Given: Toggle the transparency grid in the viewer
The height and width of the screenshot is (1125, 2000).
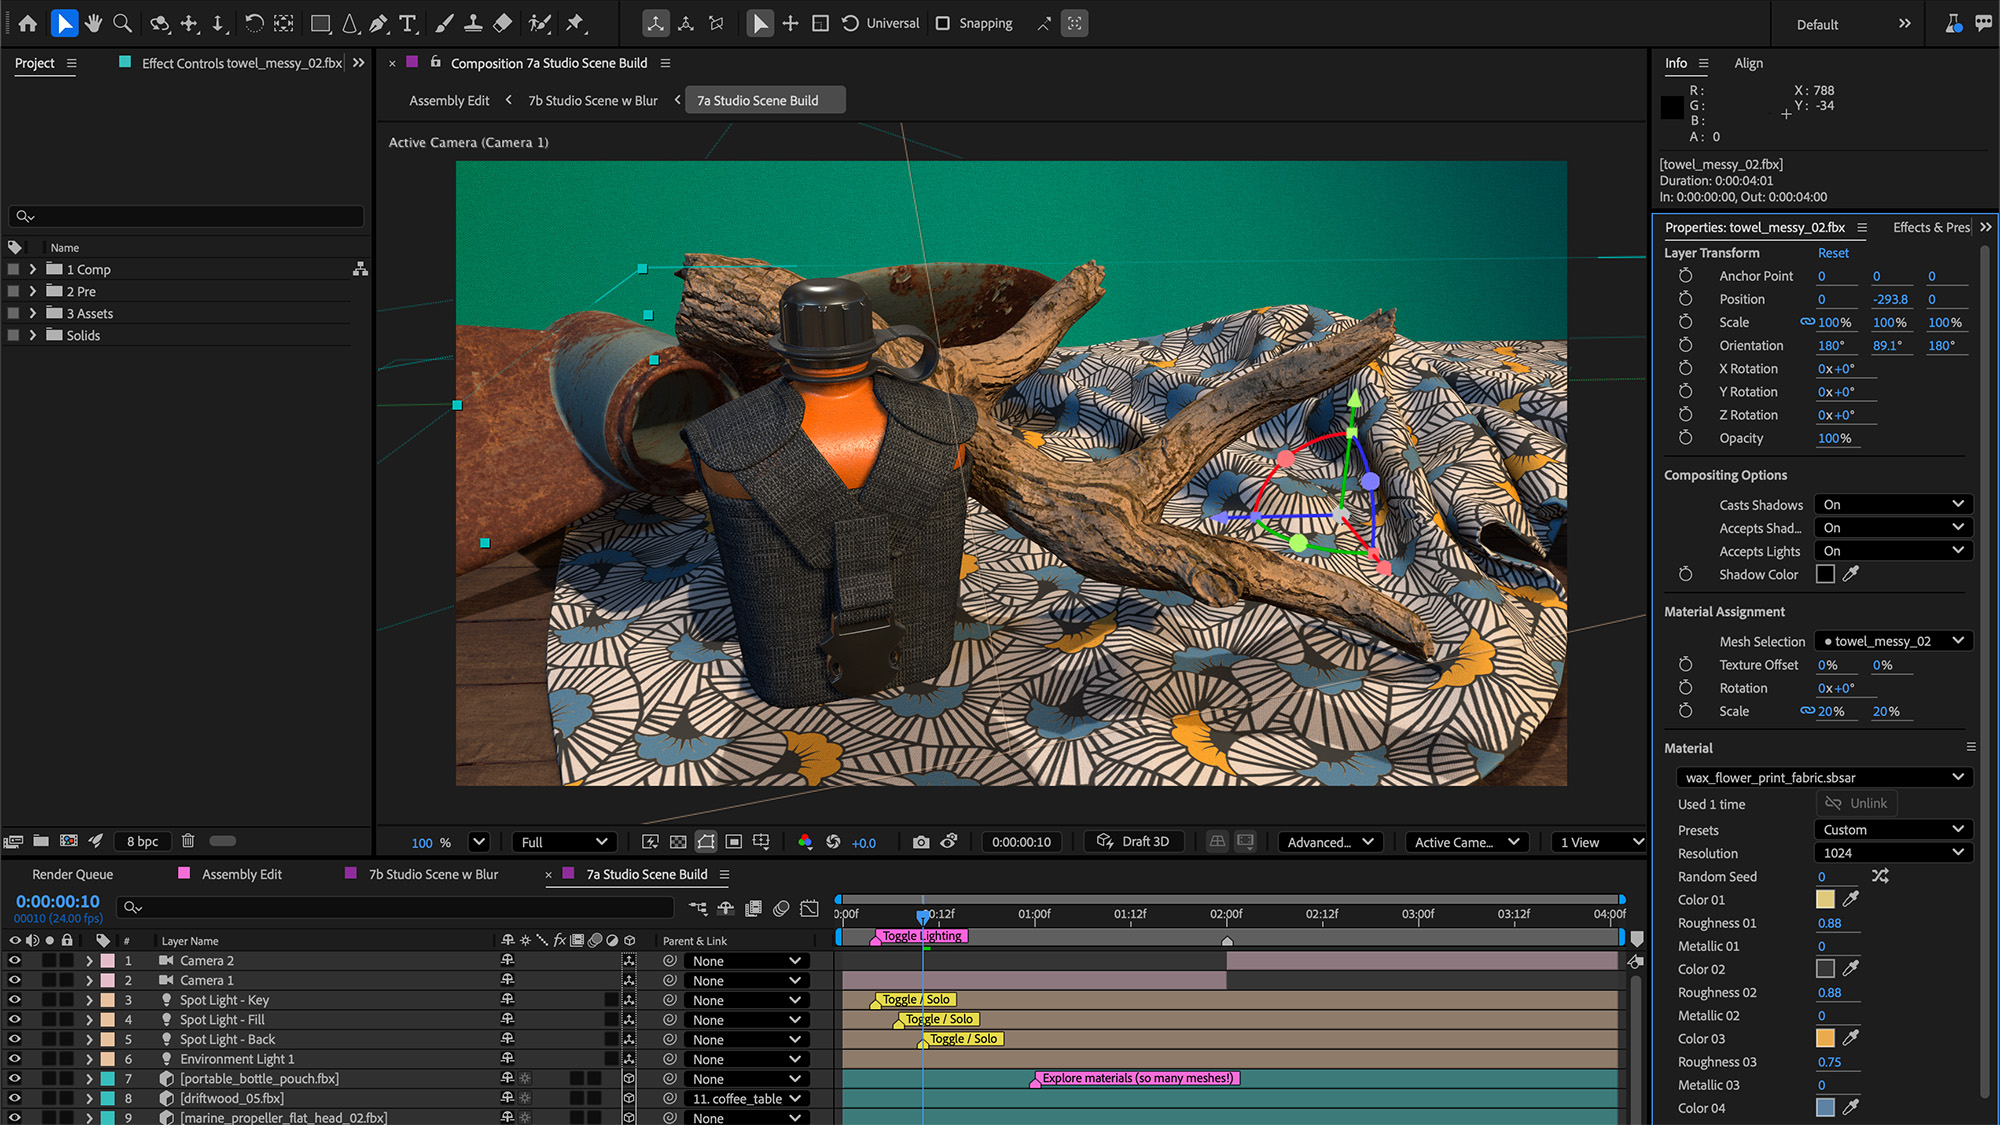Looking at the screenshot, I should [678, 841].
